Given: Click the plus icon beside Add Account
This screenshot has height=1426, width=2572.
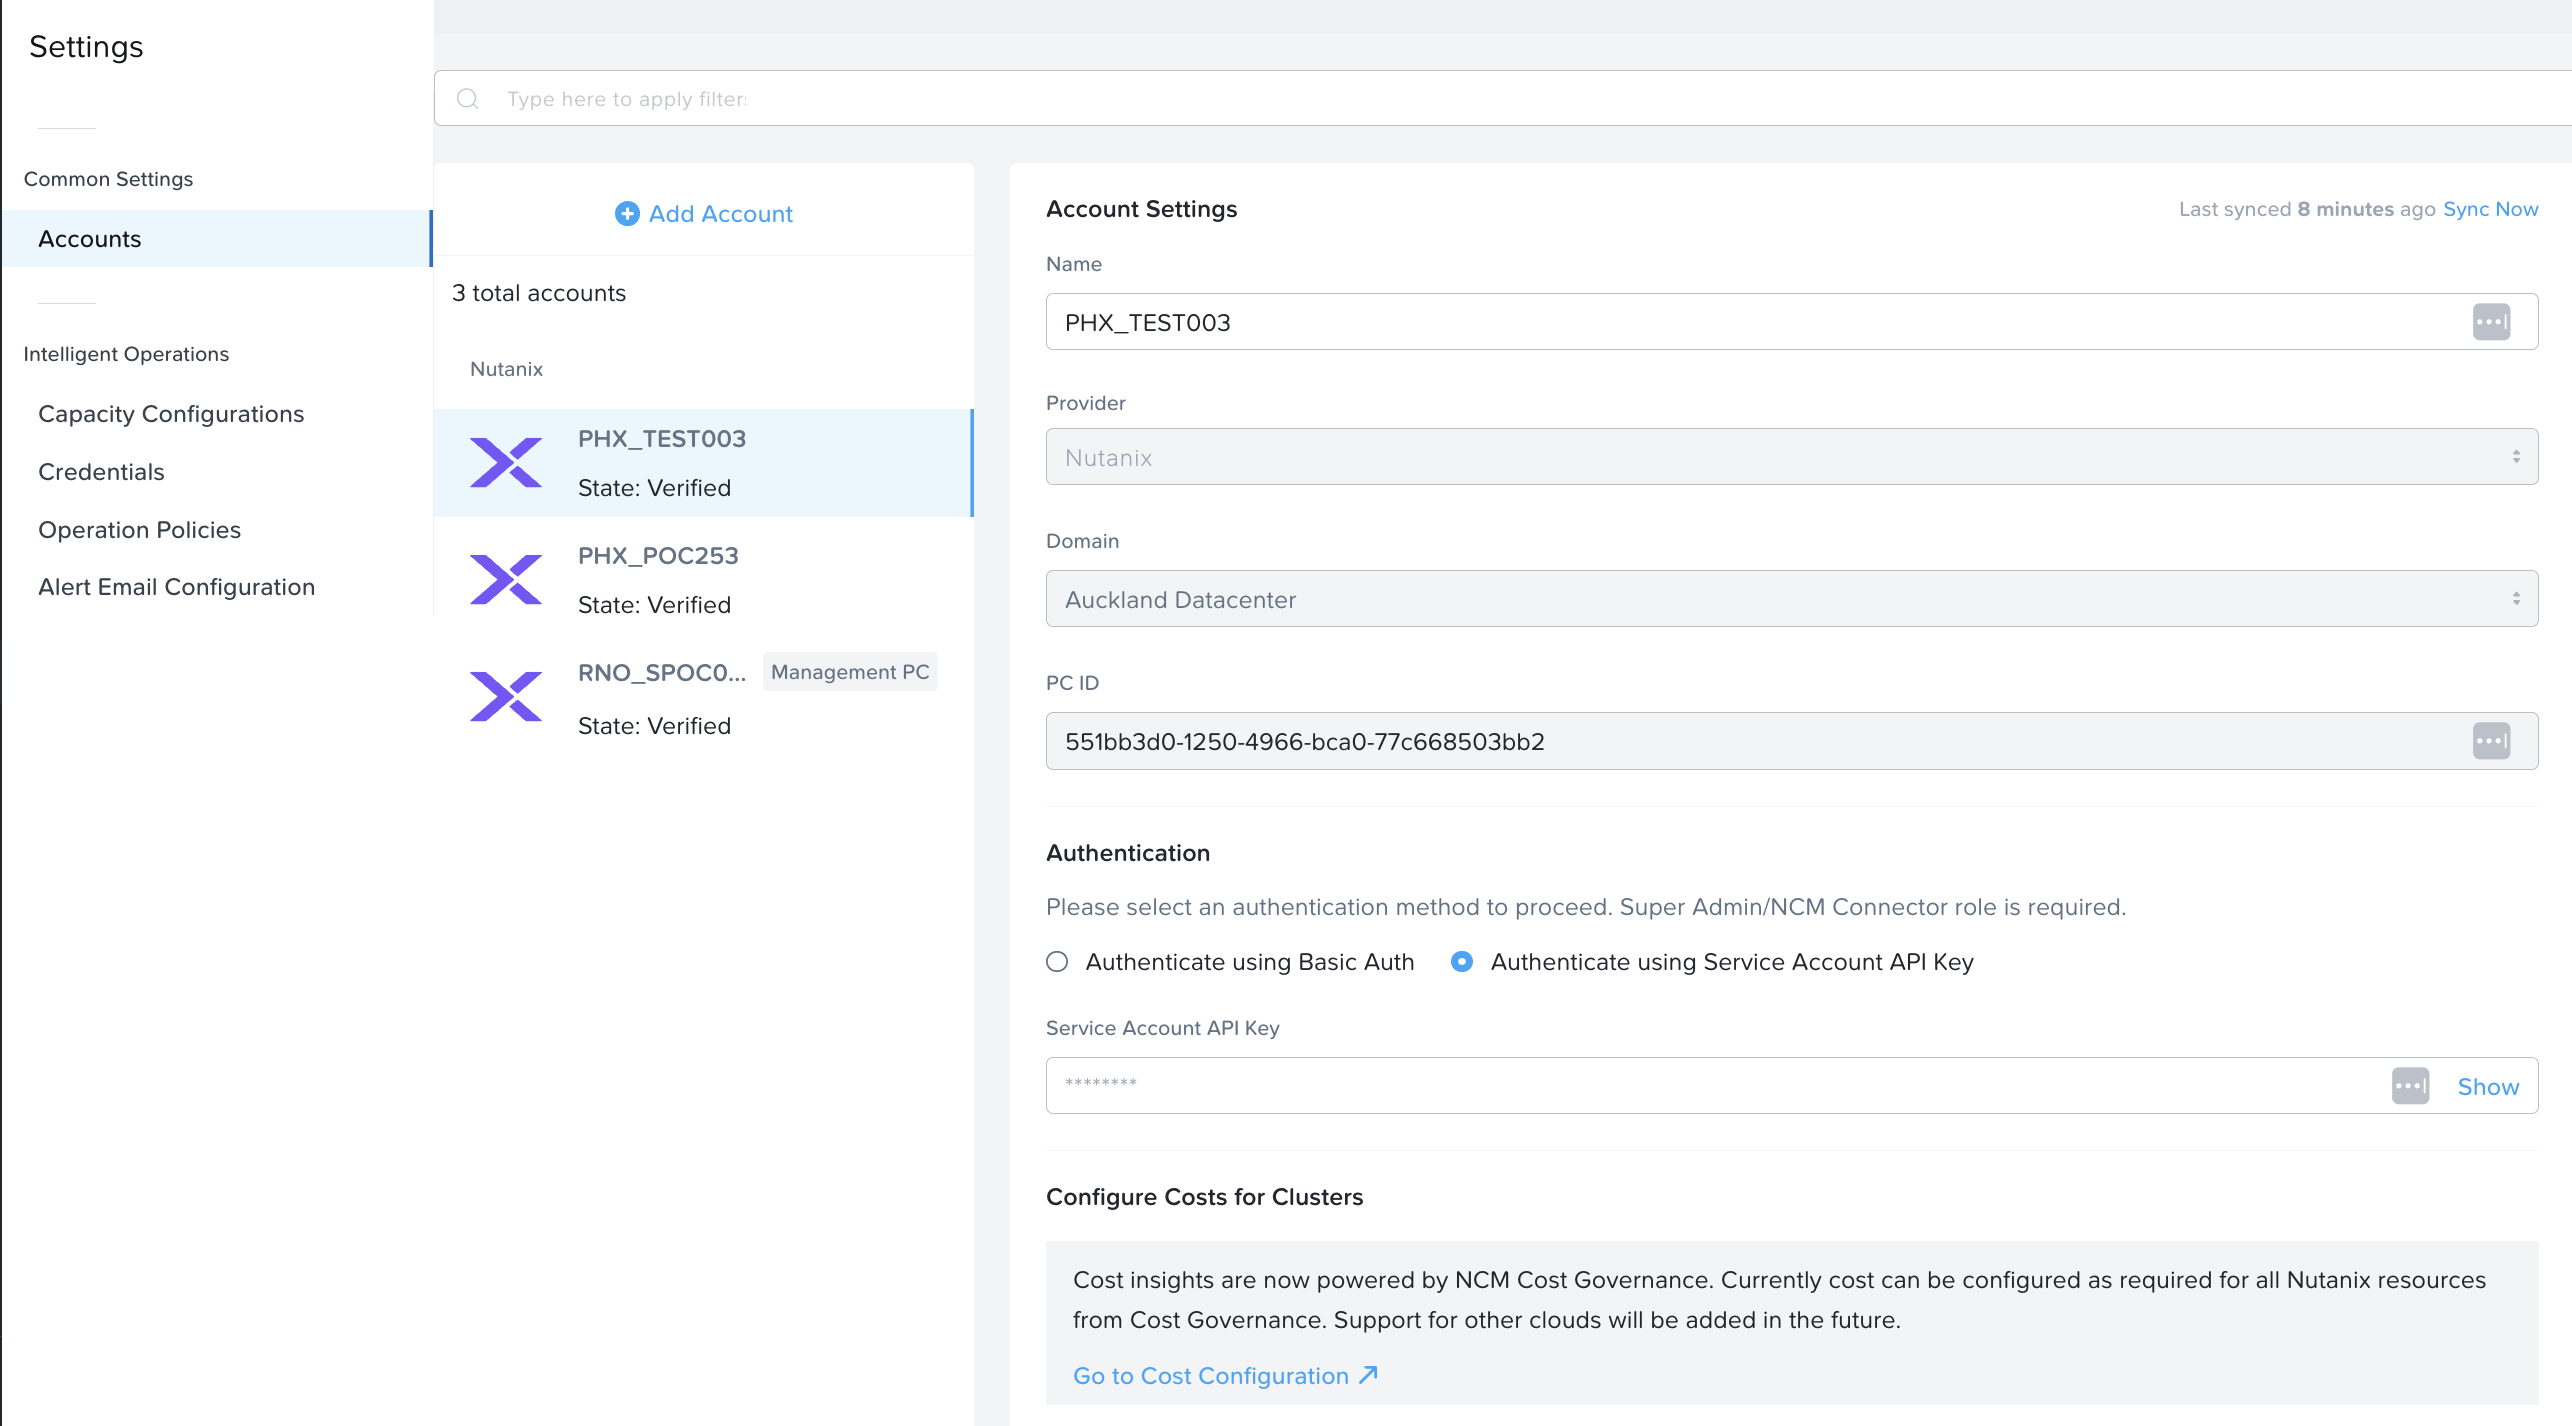Looking at the screenshot, I should coord(627,214).
